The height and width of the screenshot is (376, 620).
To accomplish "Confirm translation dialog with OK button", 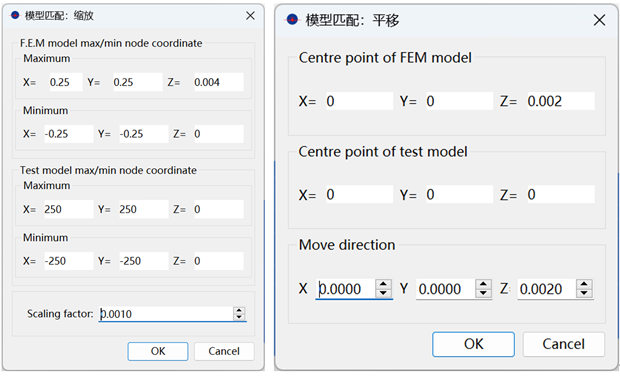I will (473, 344).
